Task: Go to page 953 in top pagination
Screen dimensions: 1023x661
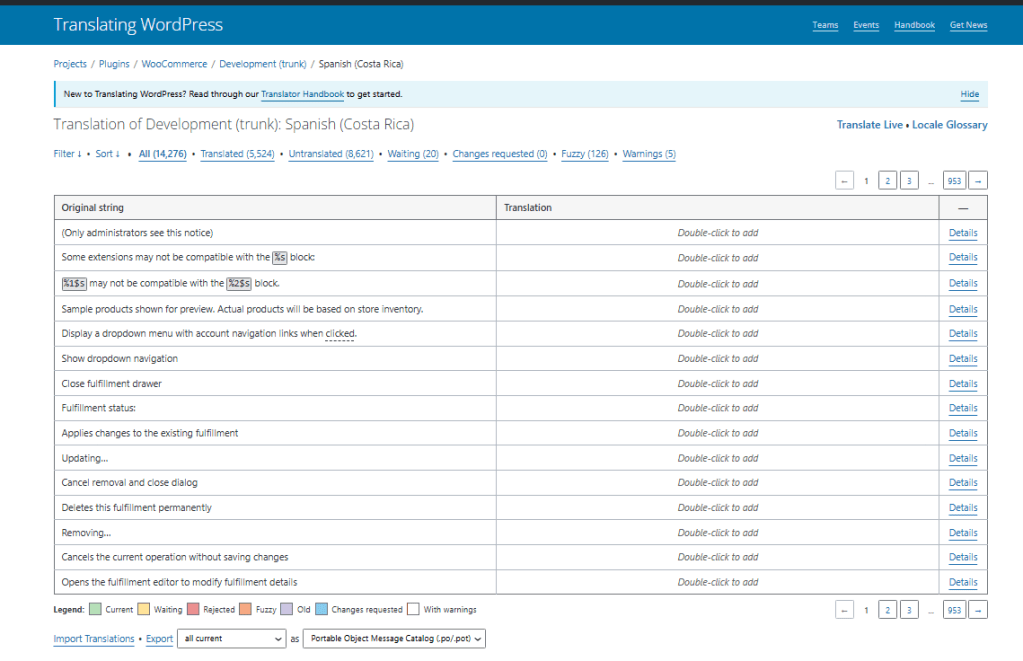Action: coord(954,181)
